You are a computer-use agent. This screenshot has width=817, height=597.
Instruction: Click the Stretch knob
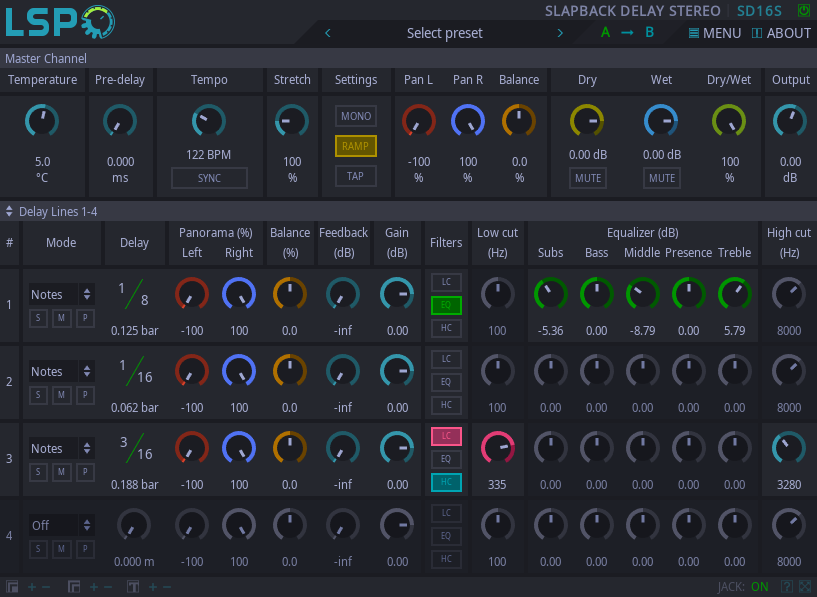[x=292, y=120]
